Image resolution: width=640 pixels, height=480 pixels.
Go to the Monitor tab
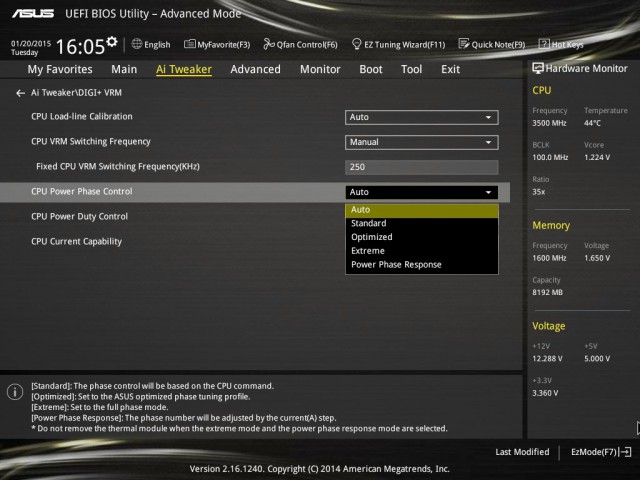pyautogui.click(x=320, y=69)
